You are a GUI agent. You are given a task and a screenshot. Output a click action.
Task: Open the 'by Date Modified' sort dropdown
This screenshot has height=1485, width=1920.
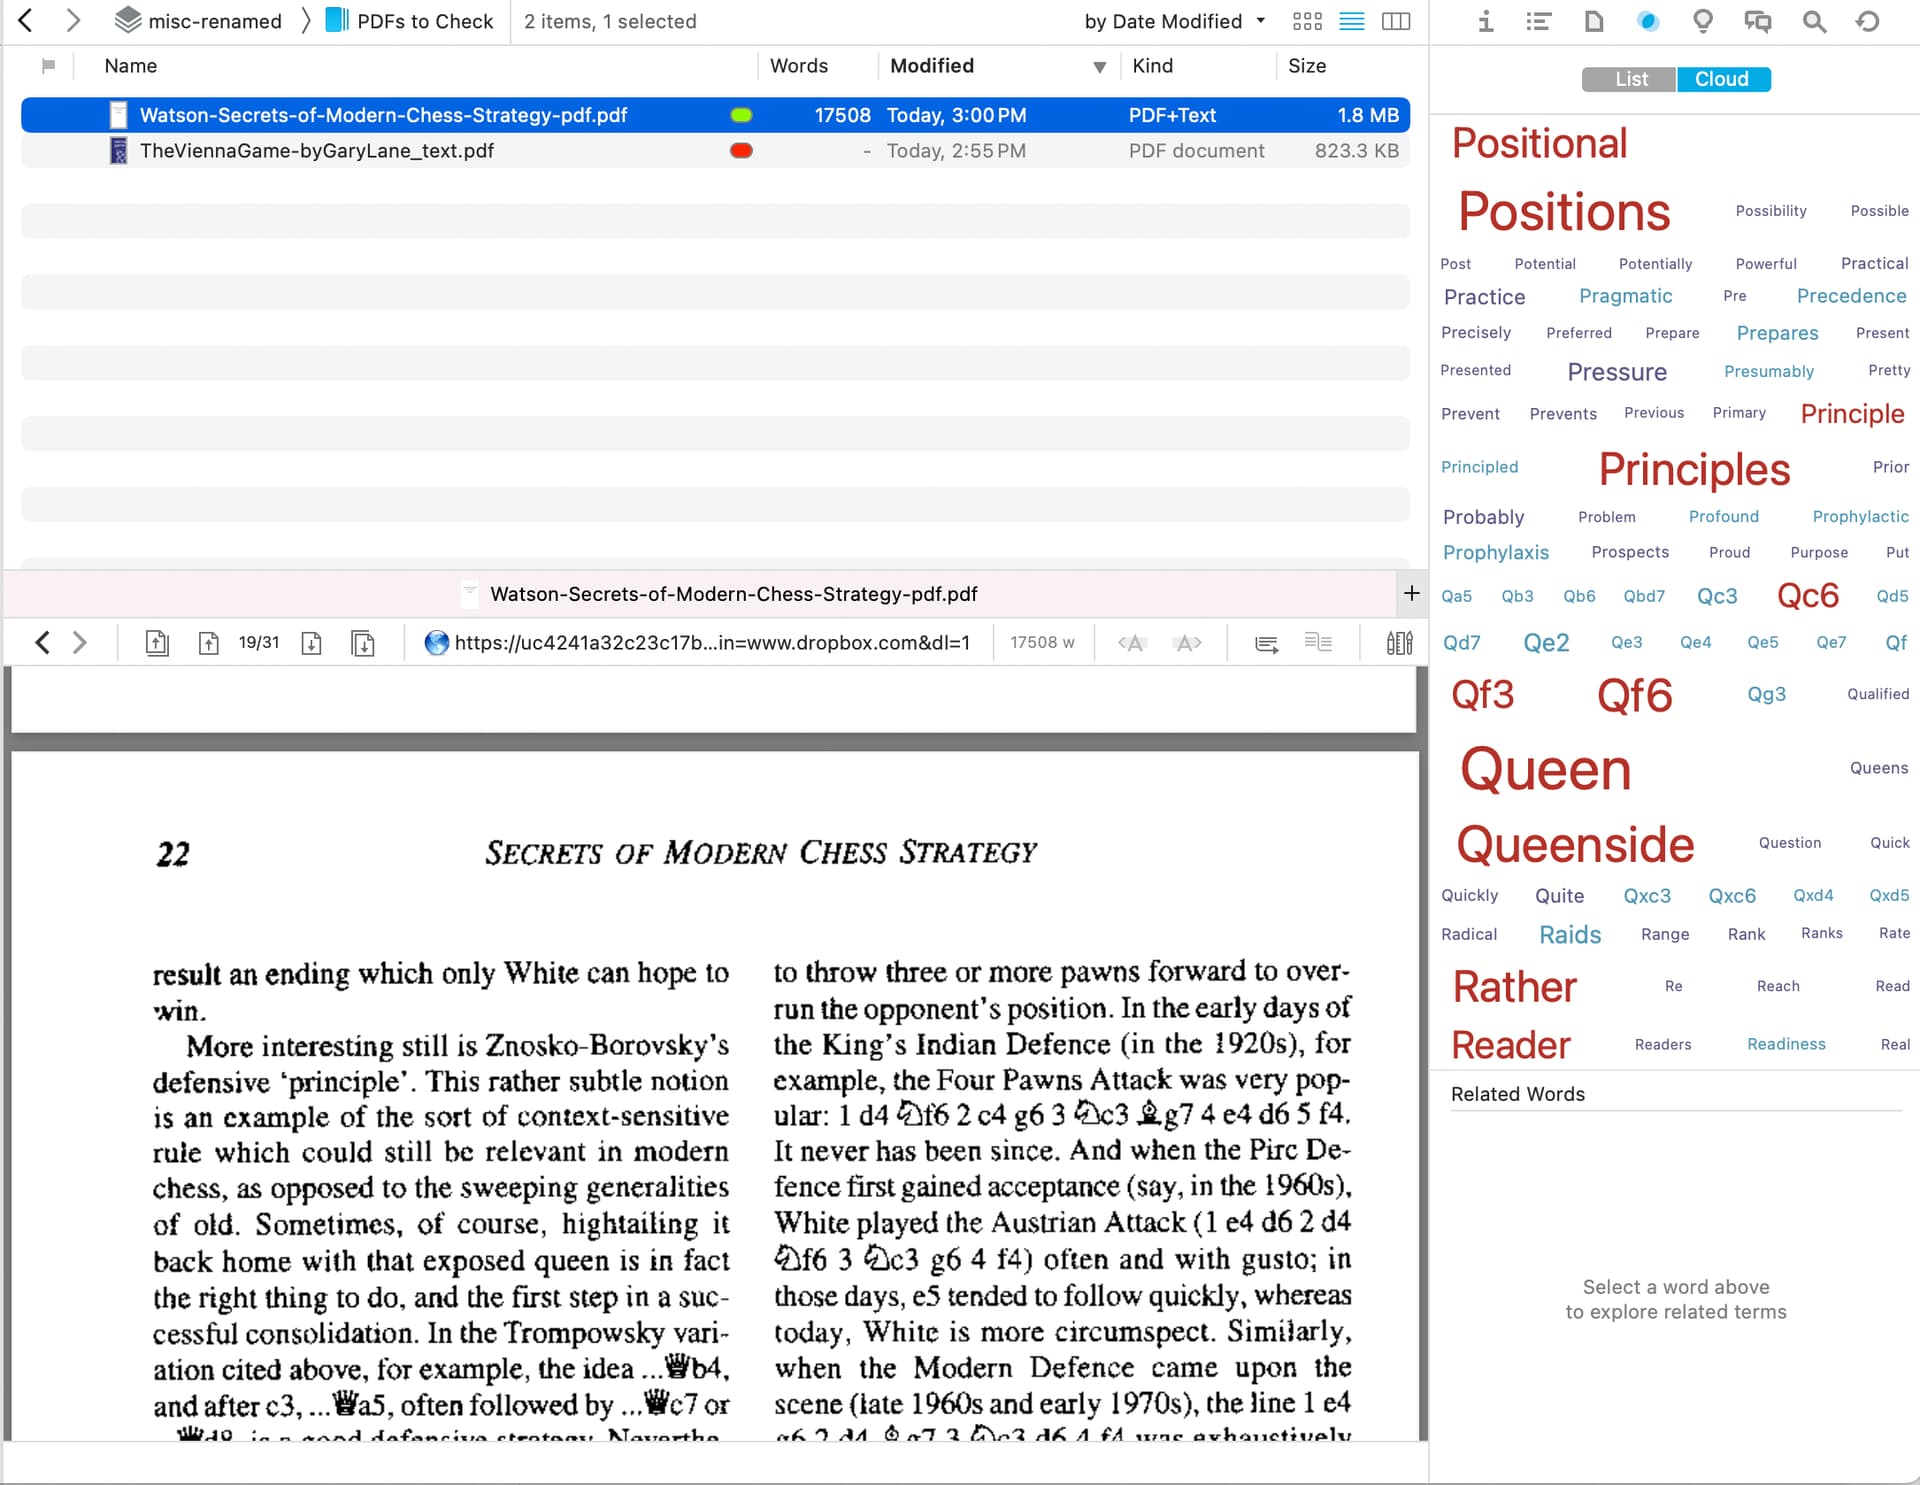[x=1175, y=21]
